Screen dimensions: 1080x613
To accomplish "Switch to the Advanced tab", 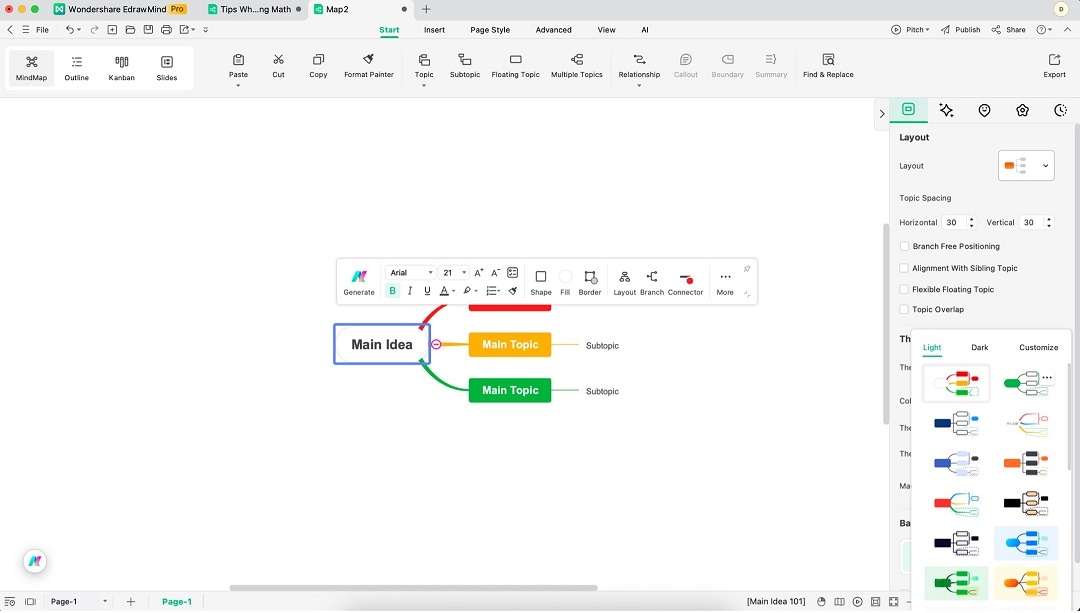I will click(x=553, y=30).
